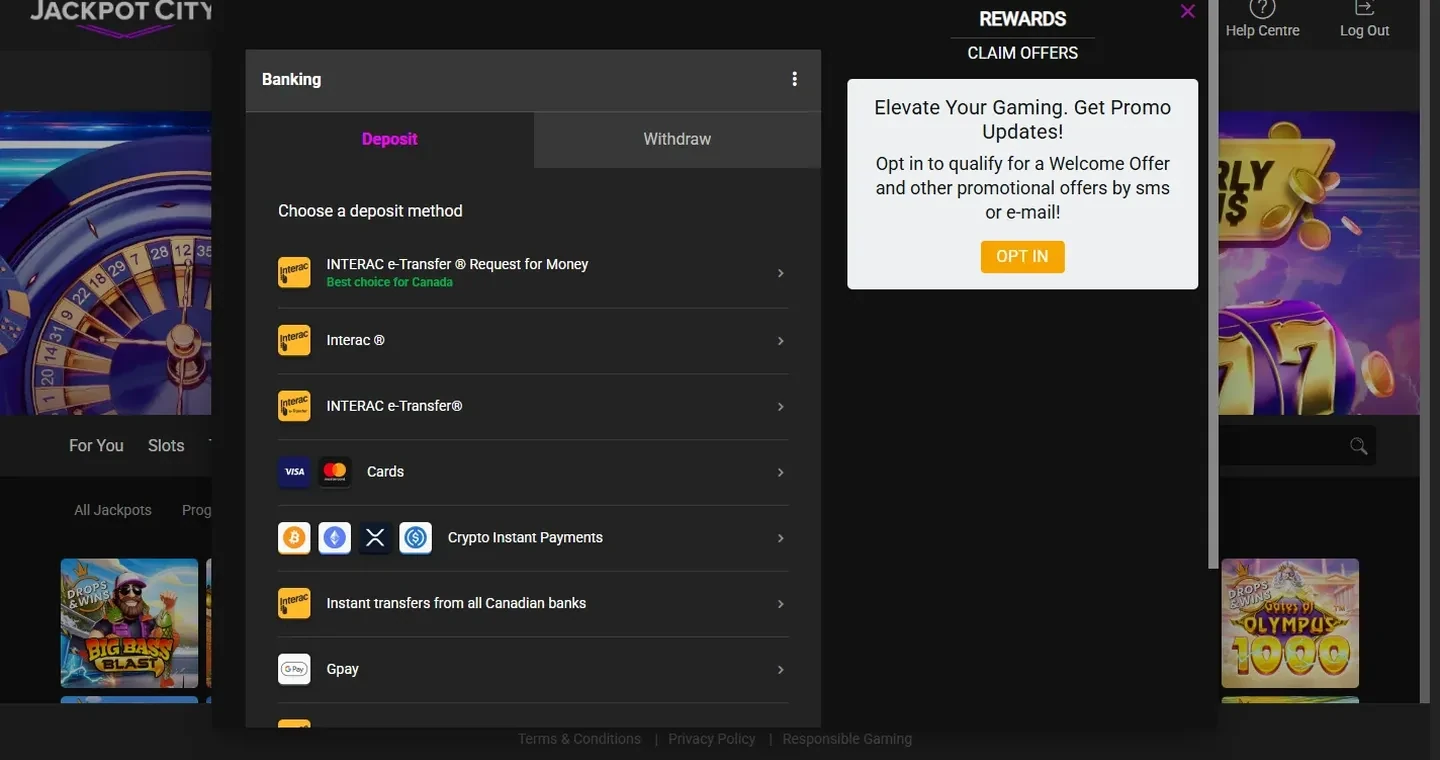
Task: Open the Claim Offers section
Action: (x=1023, y=53)
